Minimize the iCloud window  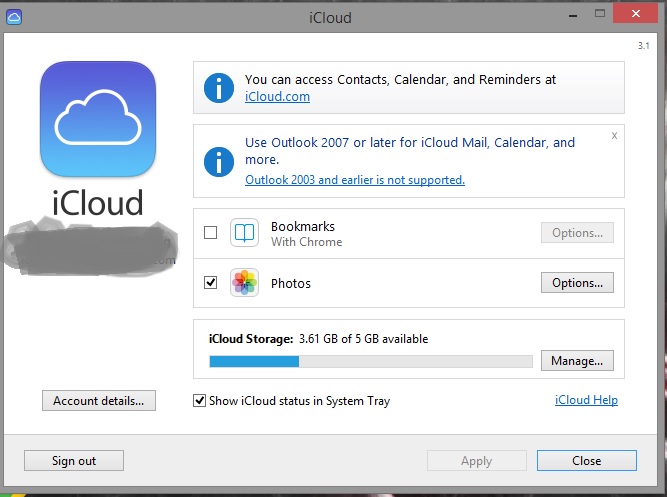pos(573,15)
